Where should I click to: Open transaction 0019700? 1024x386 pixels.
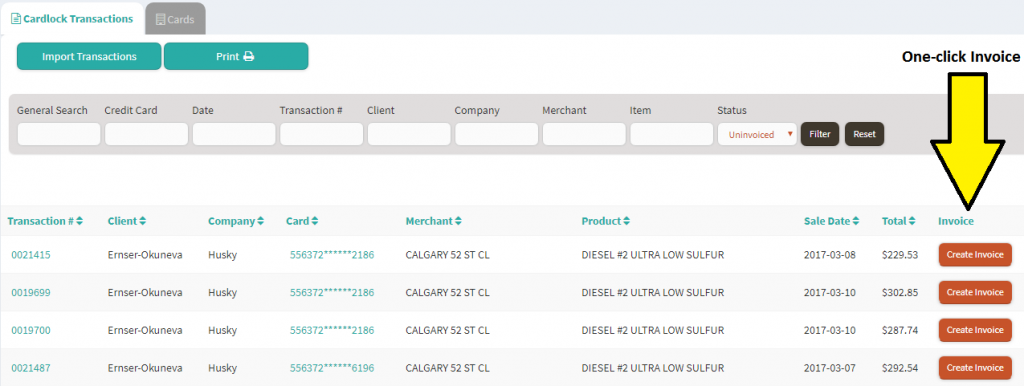(x=31, y=330)
